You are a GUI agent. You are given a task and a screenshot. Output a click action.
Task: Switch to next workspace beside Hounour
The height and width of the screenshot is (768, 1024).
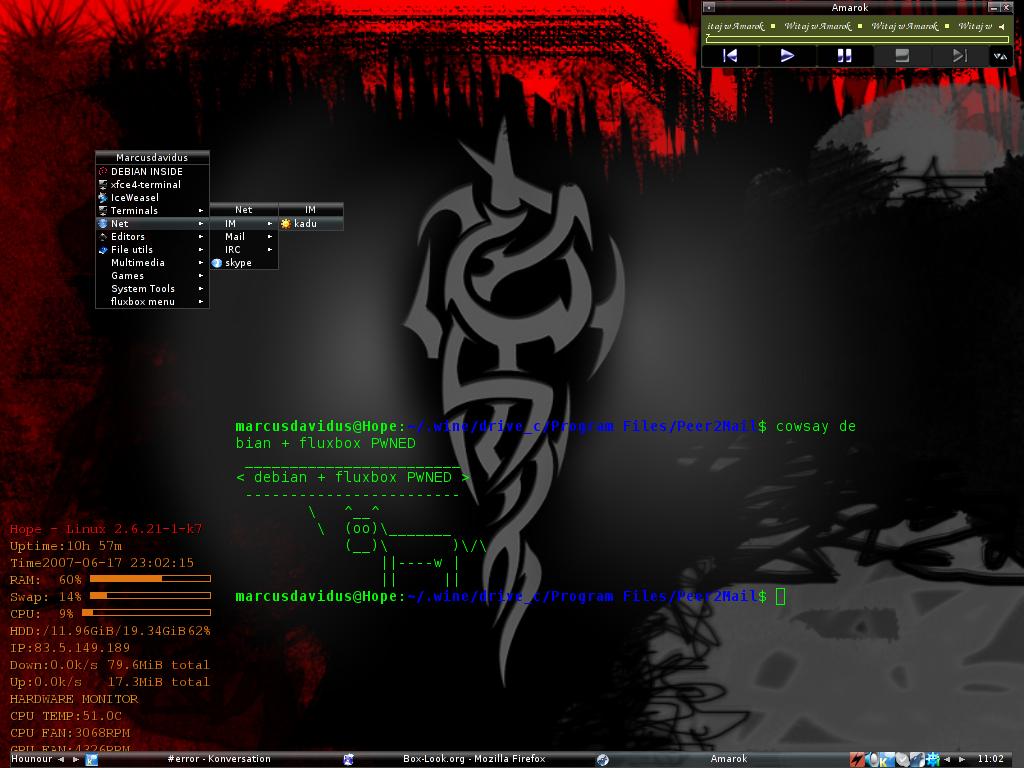click(x=76, y=760)
